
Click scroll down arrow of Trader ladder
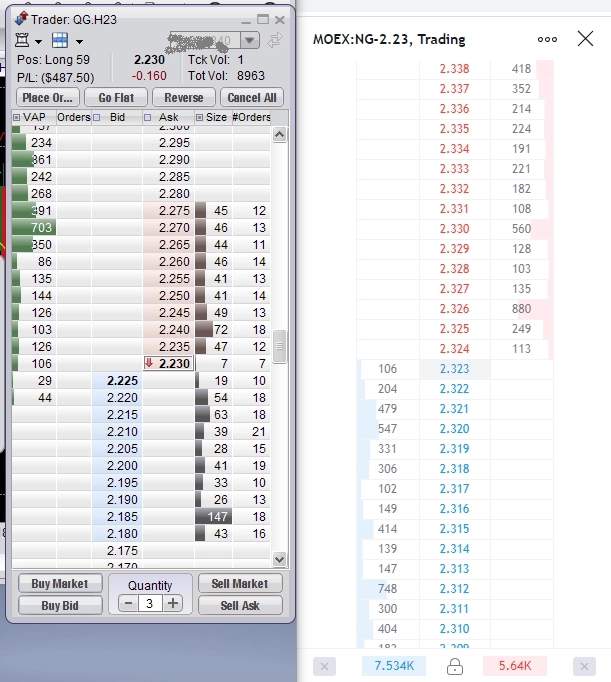click(x=280, y=559)
